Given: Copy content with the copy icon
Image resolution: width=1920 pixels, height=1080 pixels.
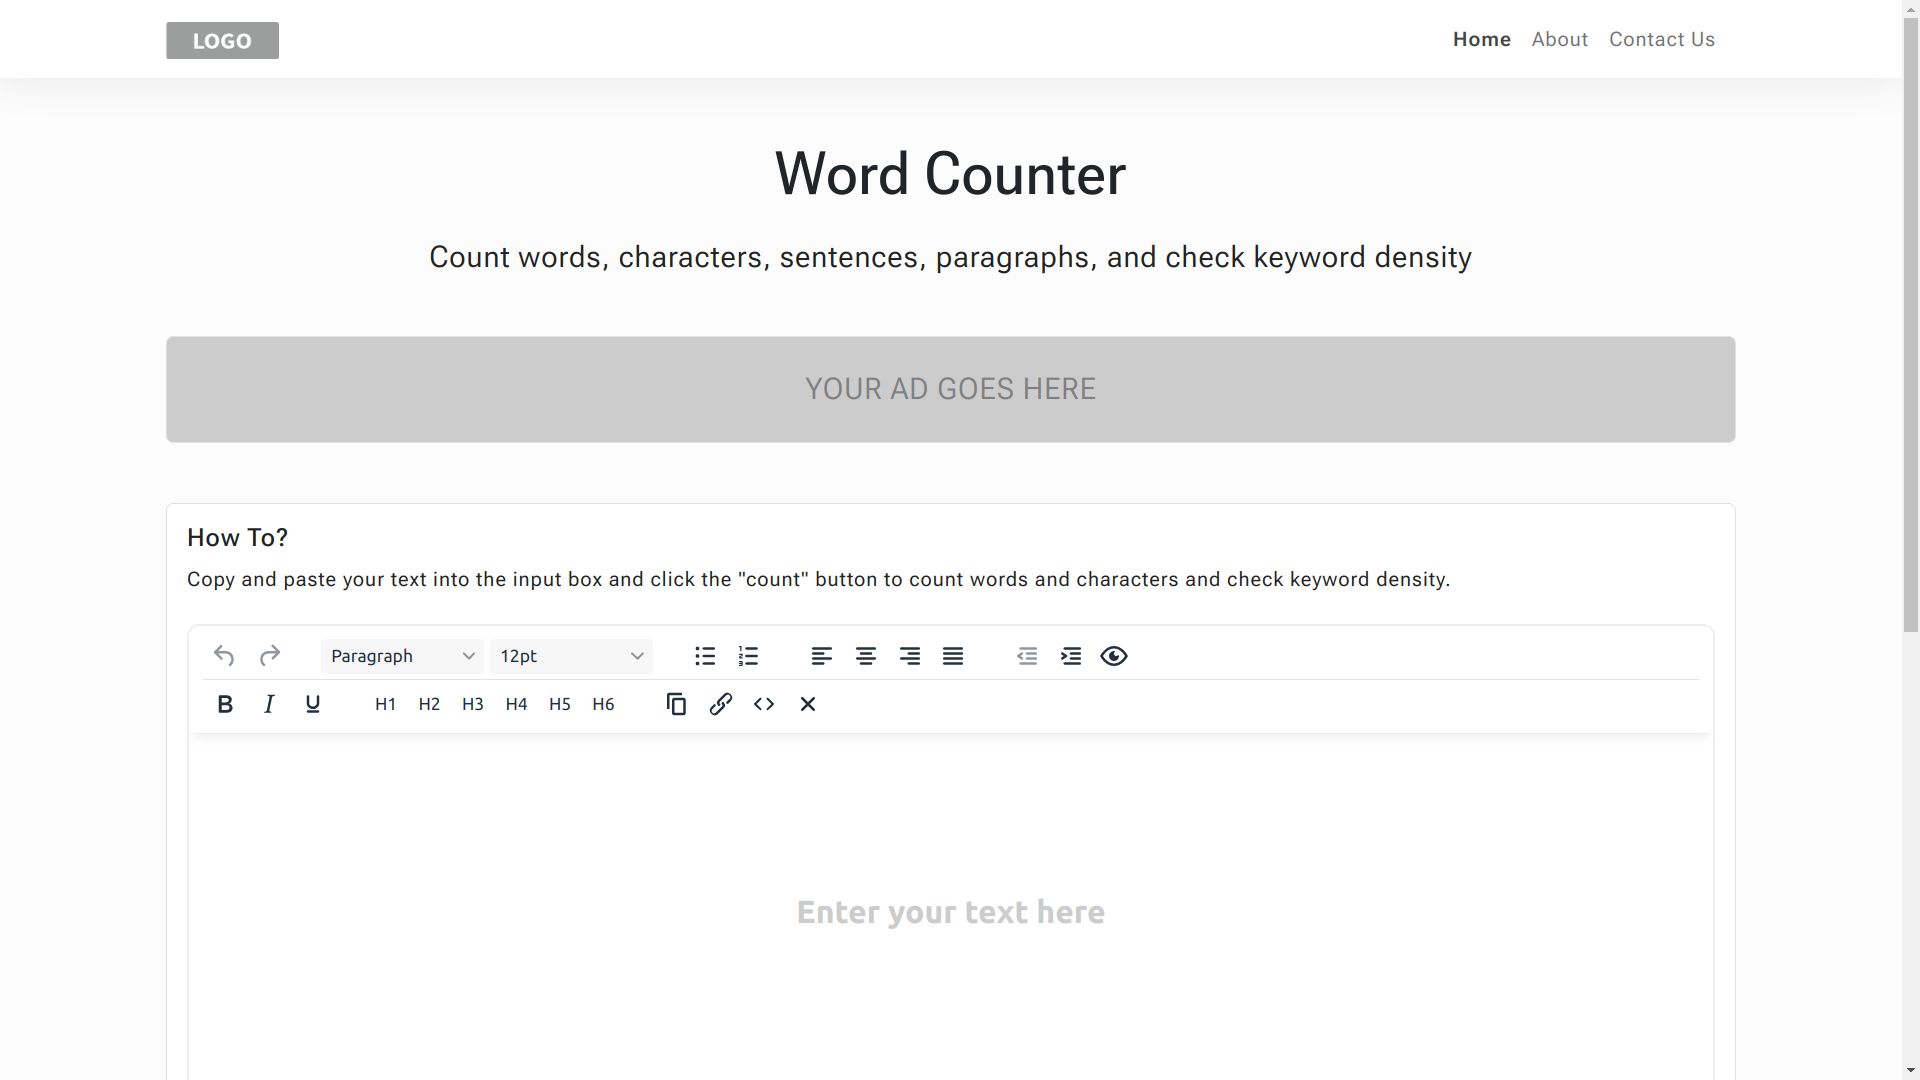Looking at the screenshot, I should point(676,704).
